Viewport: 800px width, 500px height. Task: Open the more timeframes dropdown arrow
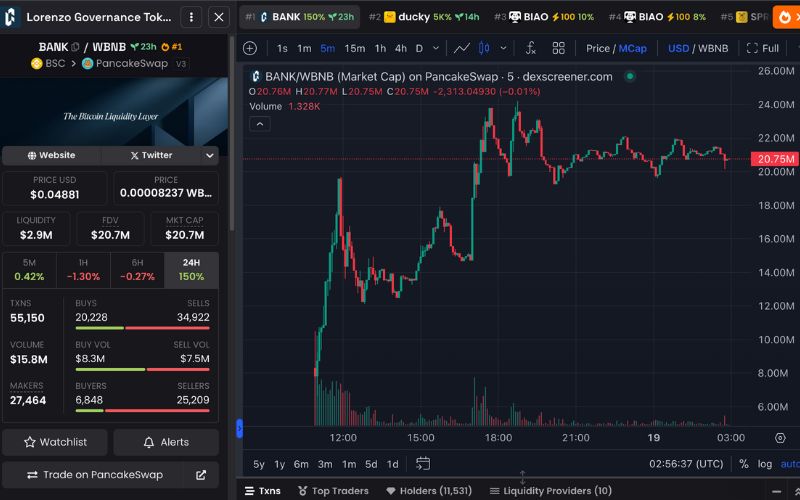pos(436,48)
